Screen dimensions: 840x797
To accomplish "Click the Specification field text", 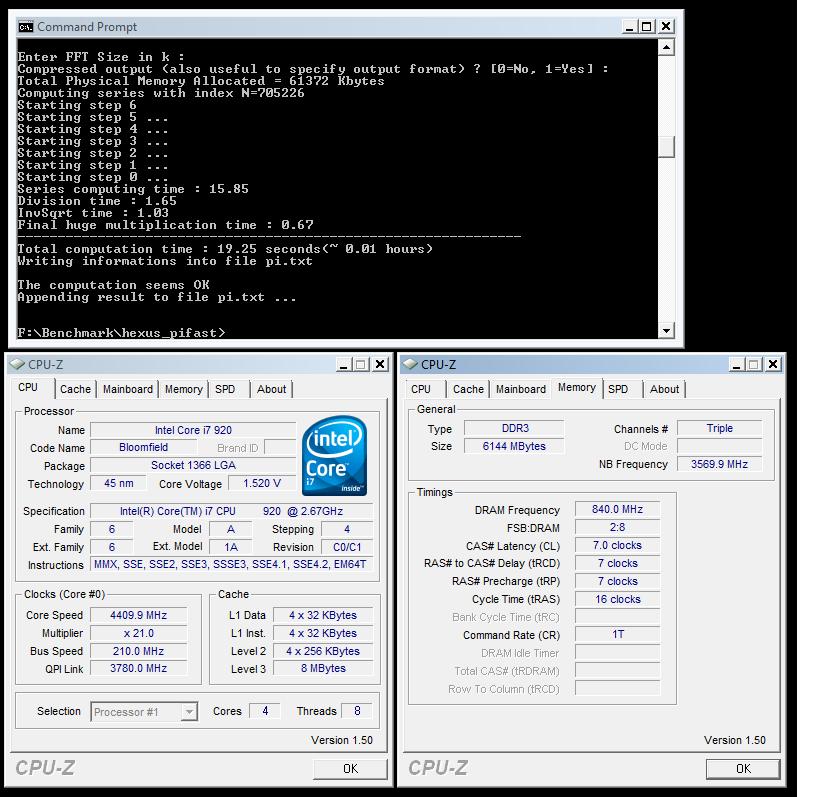I will [231, 511].
